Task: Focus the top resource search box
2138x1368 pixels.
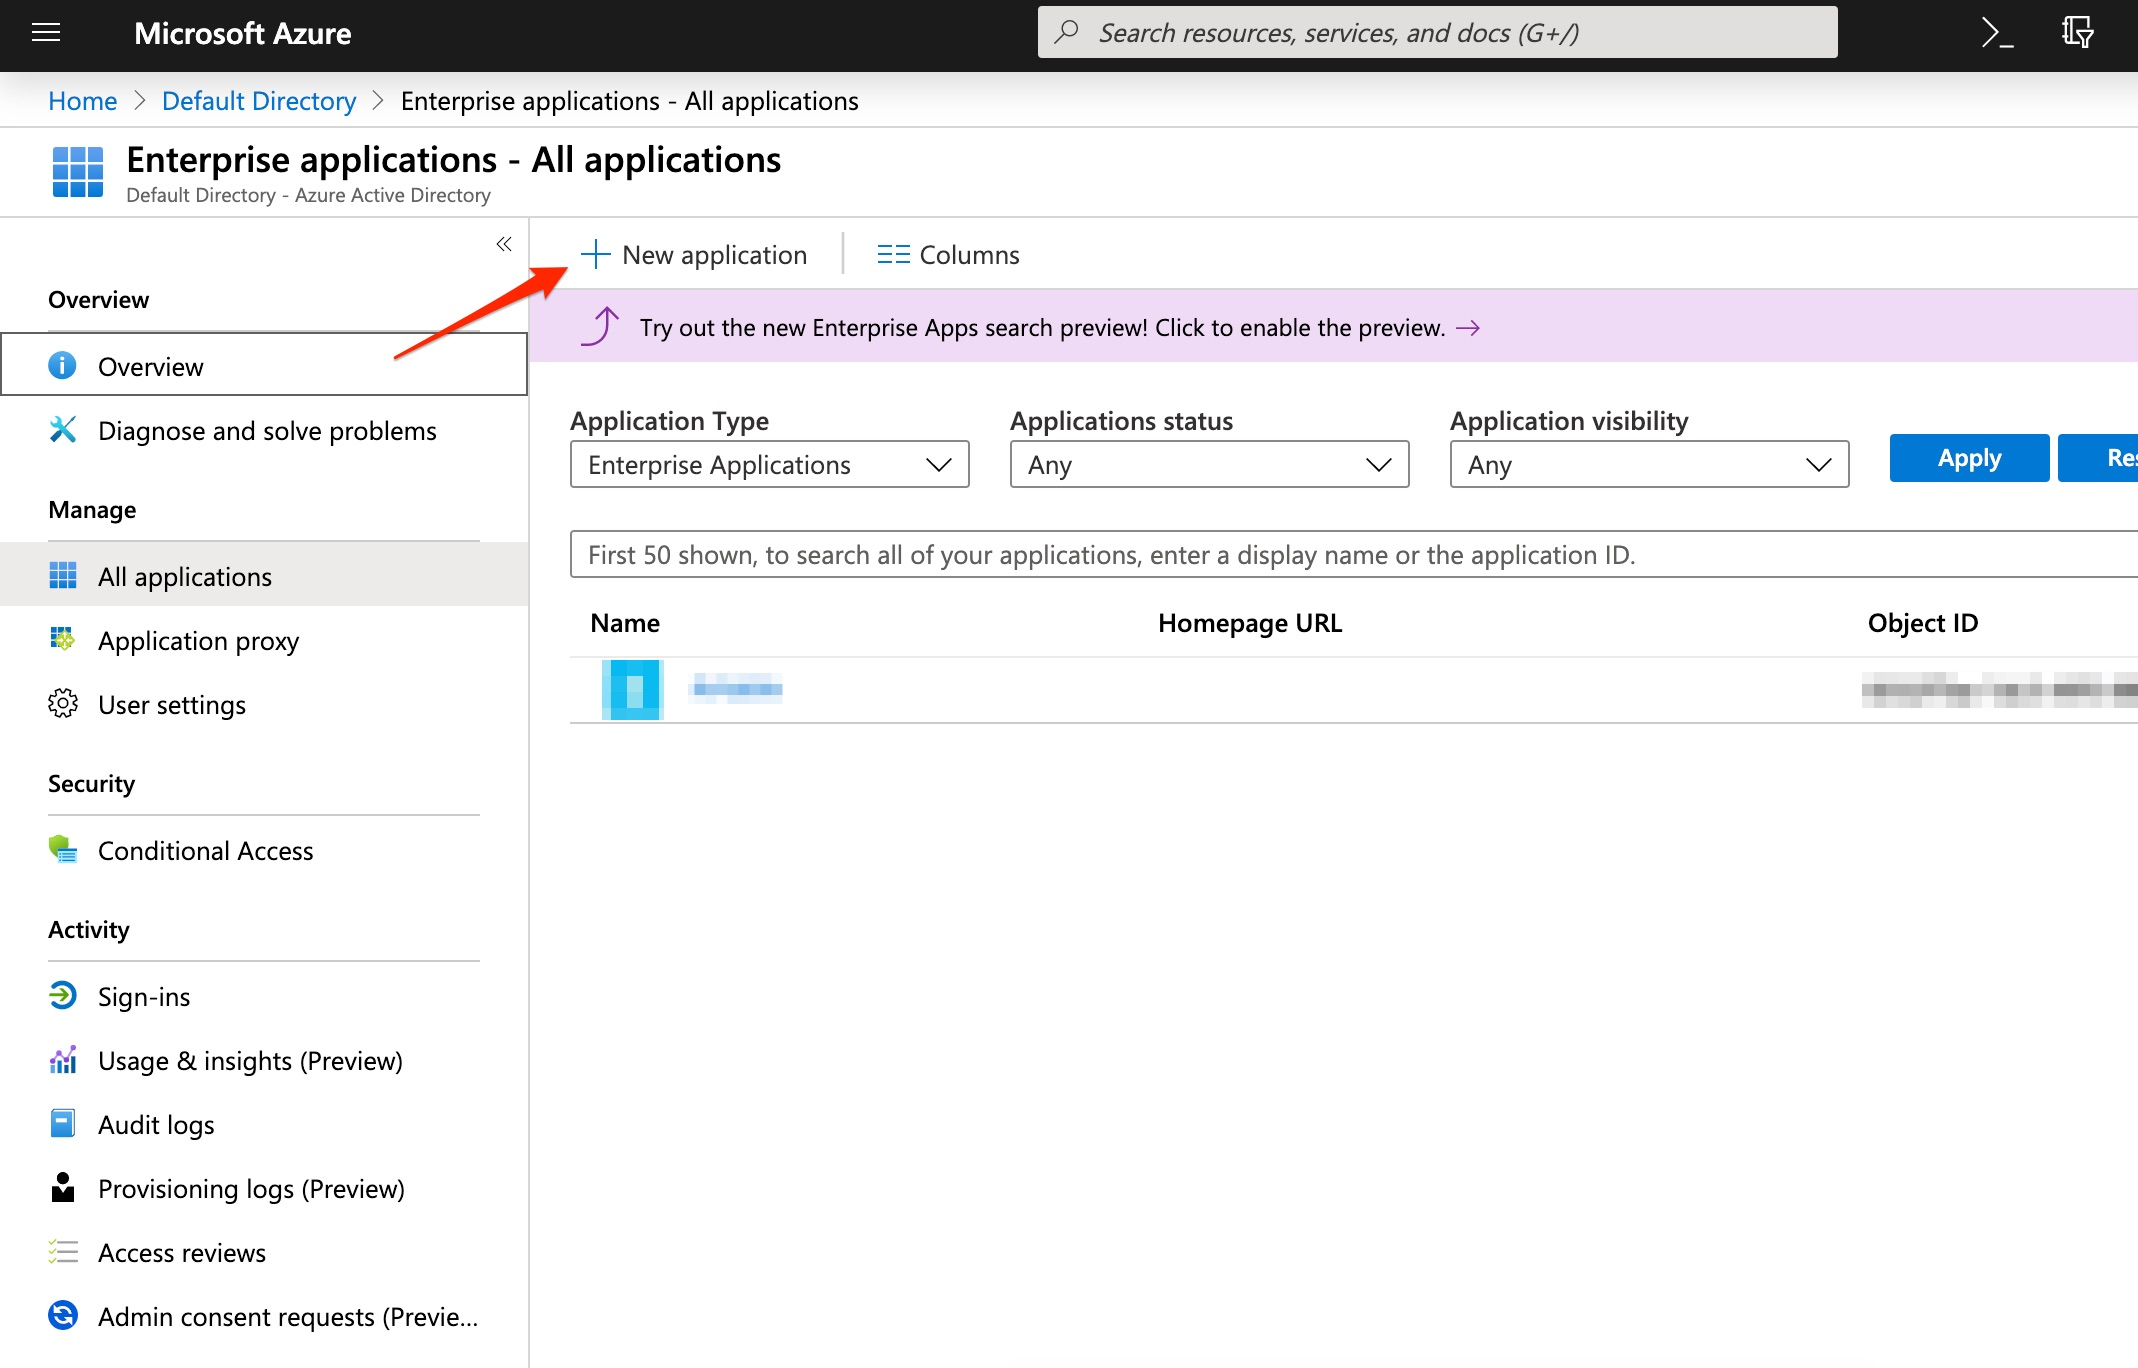Action: coord(1437,32)
